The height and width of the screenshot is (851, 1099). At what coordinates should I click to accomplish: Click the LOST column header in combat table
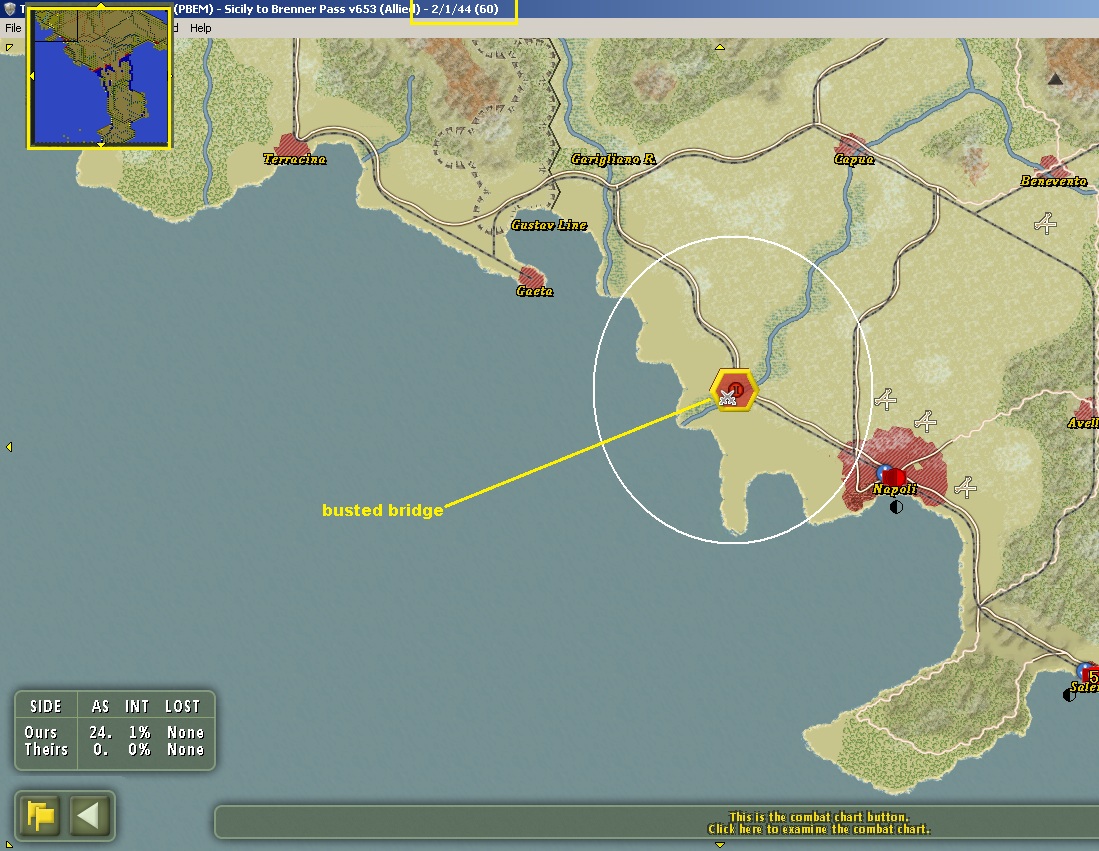[x=182, y=707]
